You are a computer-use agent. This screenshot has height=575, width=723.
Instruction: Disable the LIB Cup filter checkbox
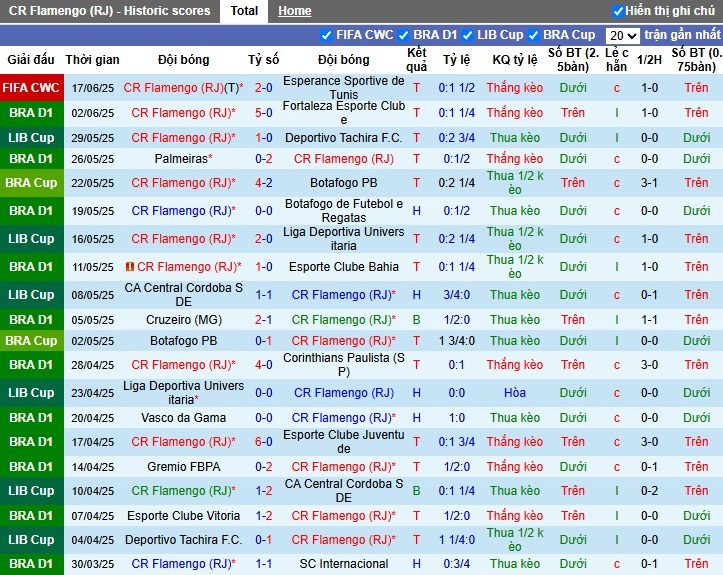coord(467,36)
